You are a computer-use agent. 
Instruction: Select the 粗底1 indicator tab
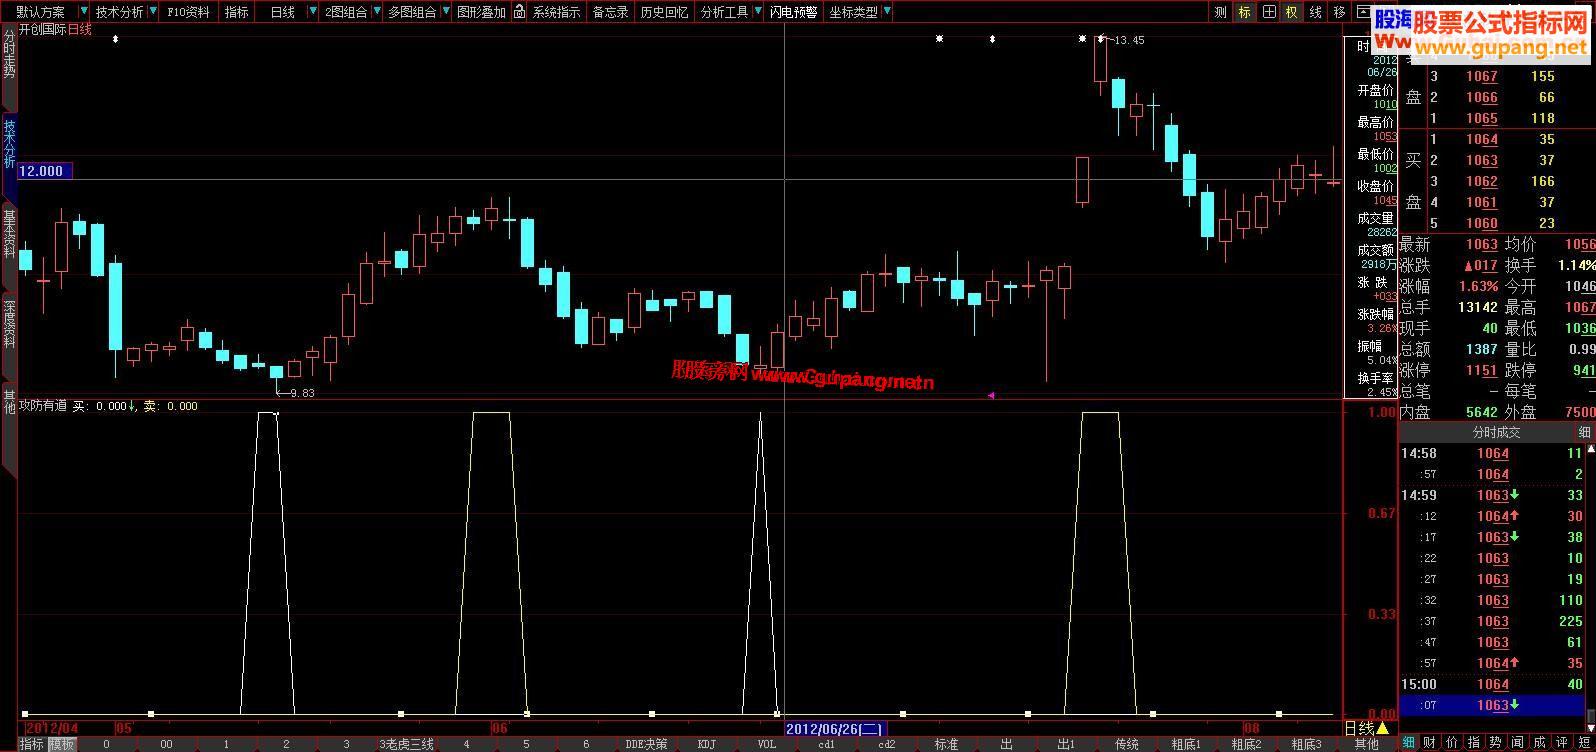[1186, 744]
